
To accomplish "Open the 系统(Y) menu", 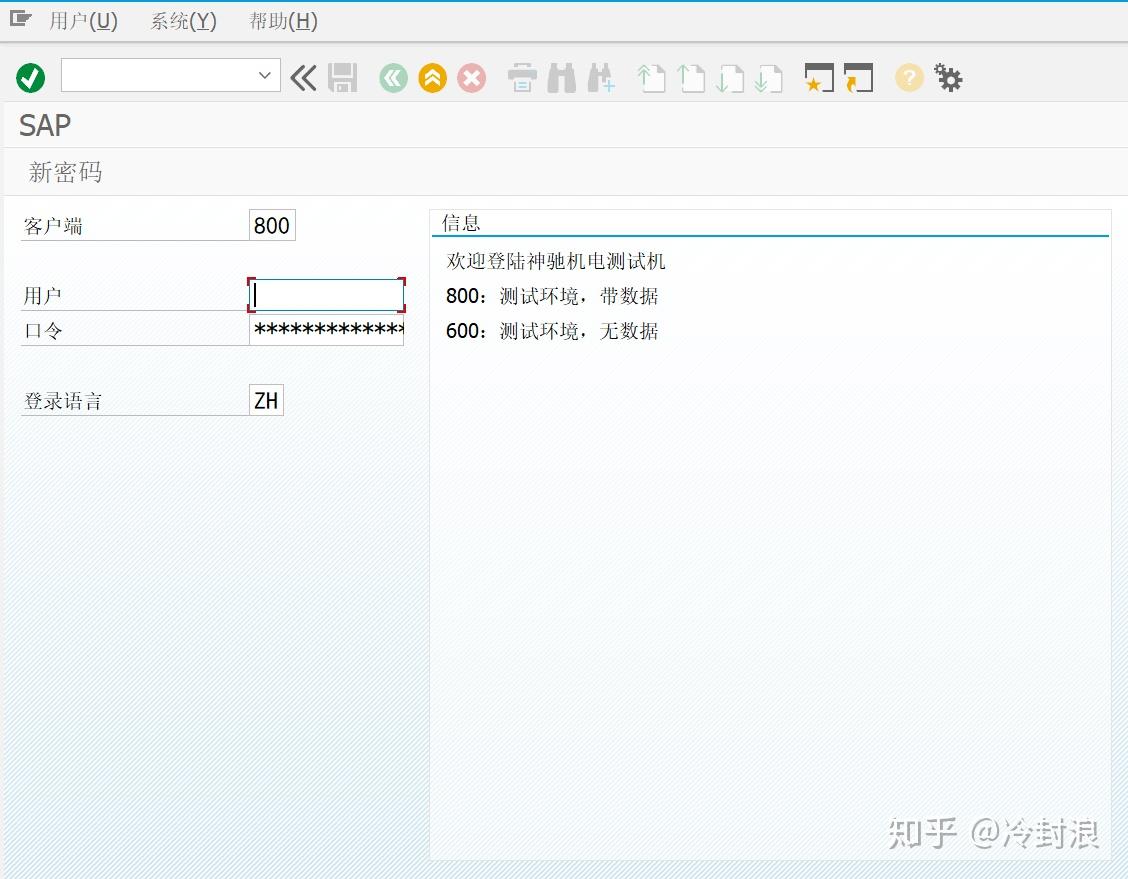I will coord(182,20).
